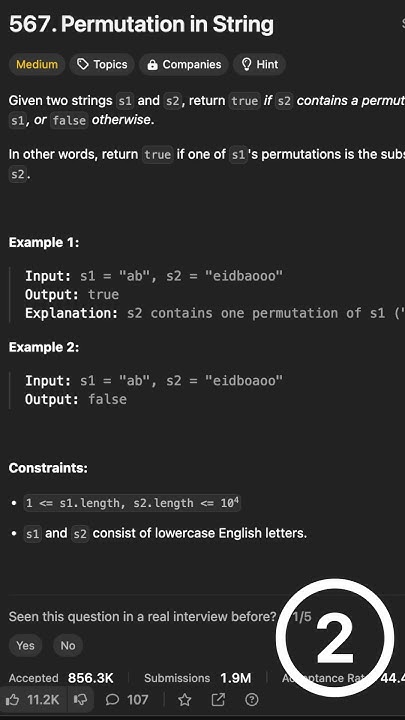405x720 pixels.
Task: Star this problem as a favorite
Action: tap(185, 700)
